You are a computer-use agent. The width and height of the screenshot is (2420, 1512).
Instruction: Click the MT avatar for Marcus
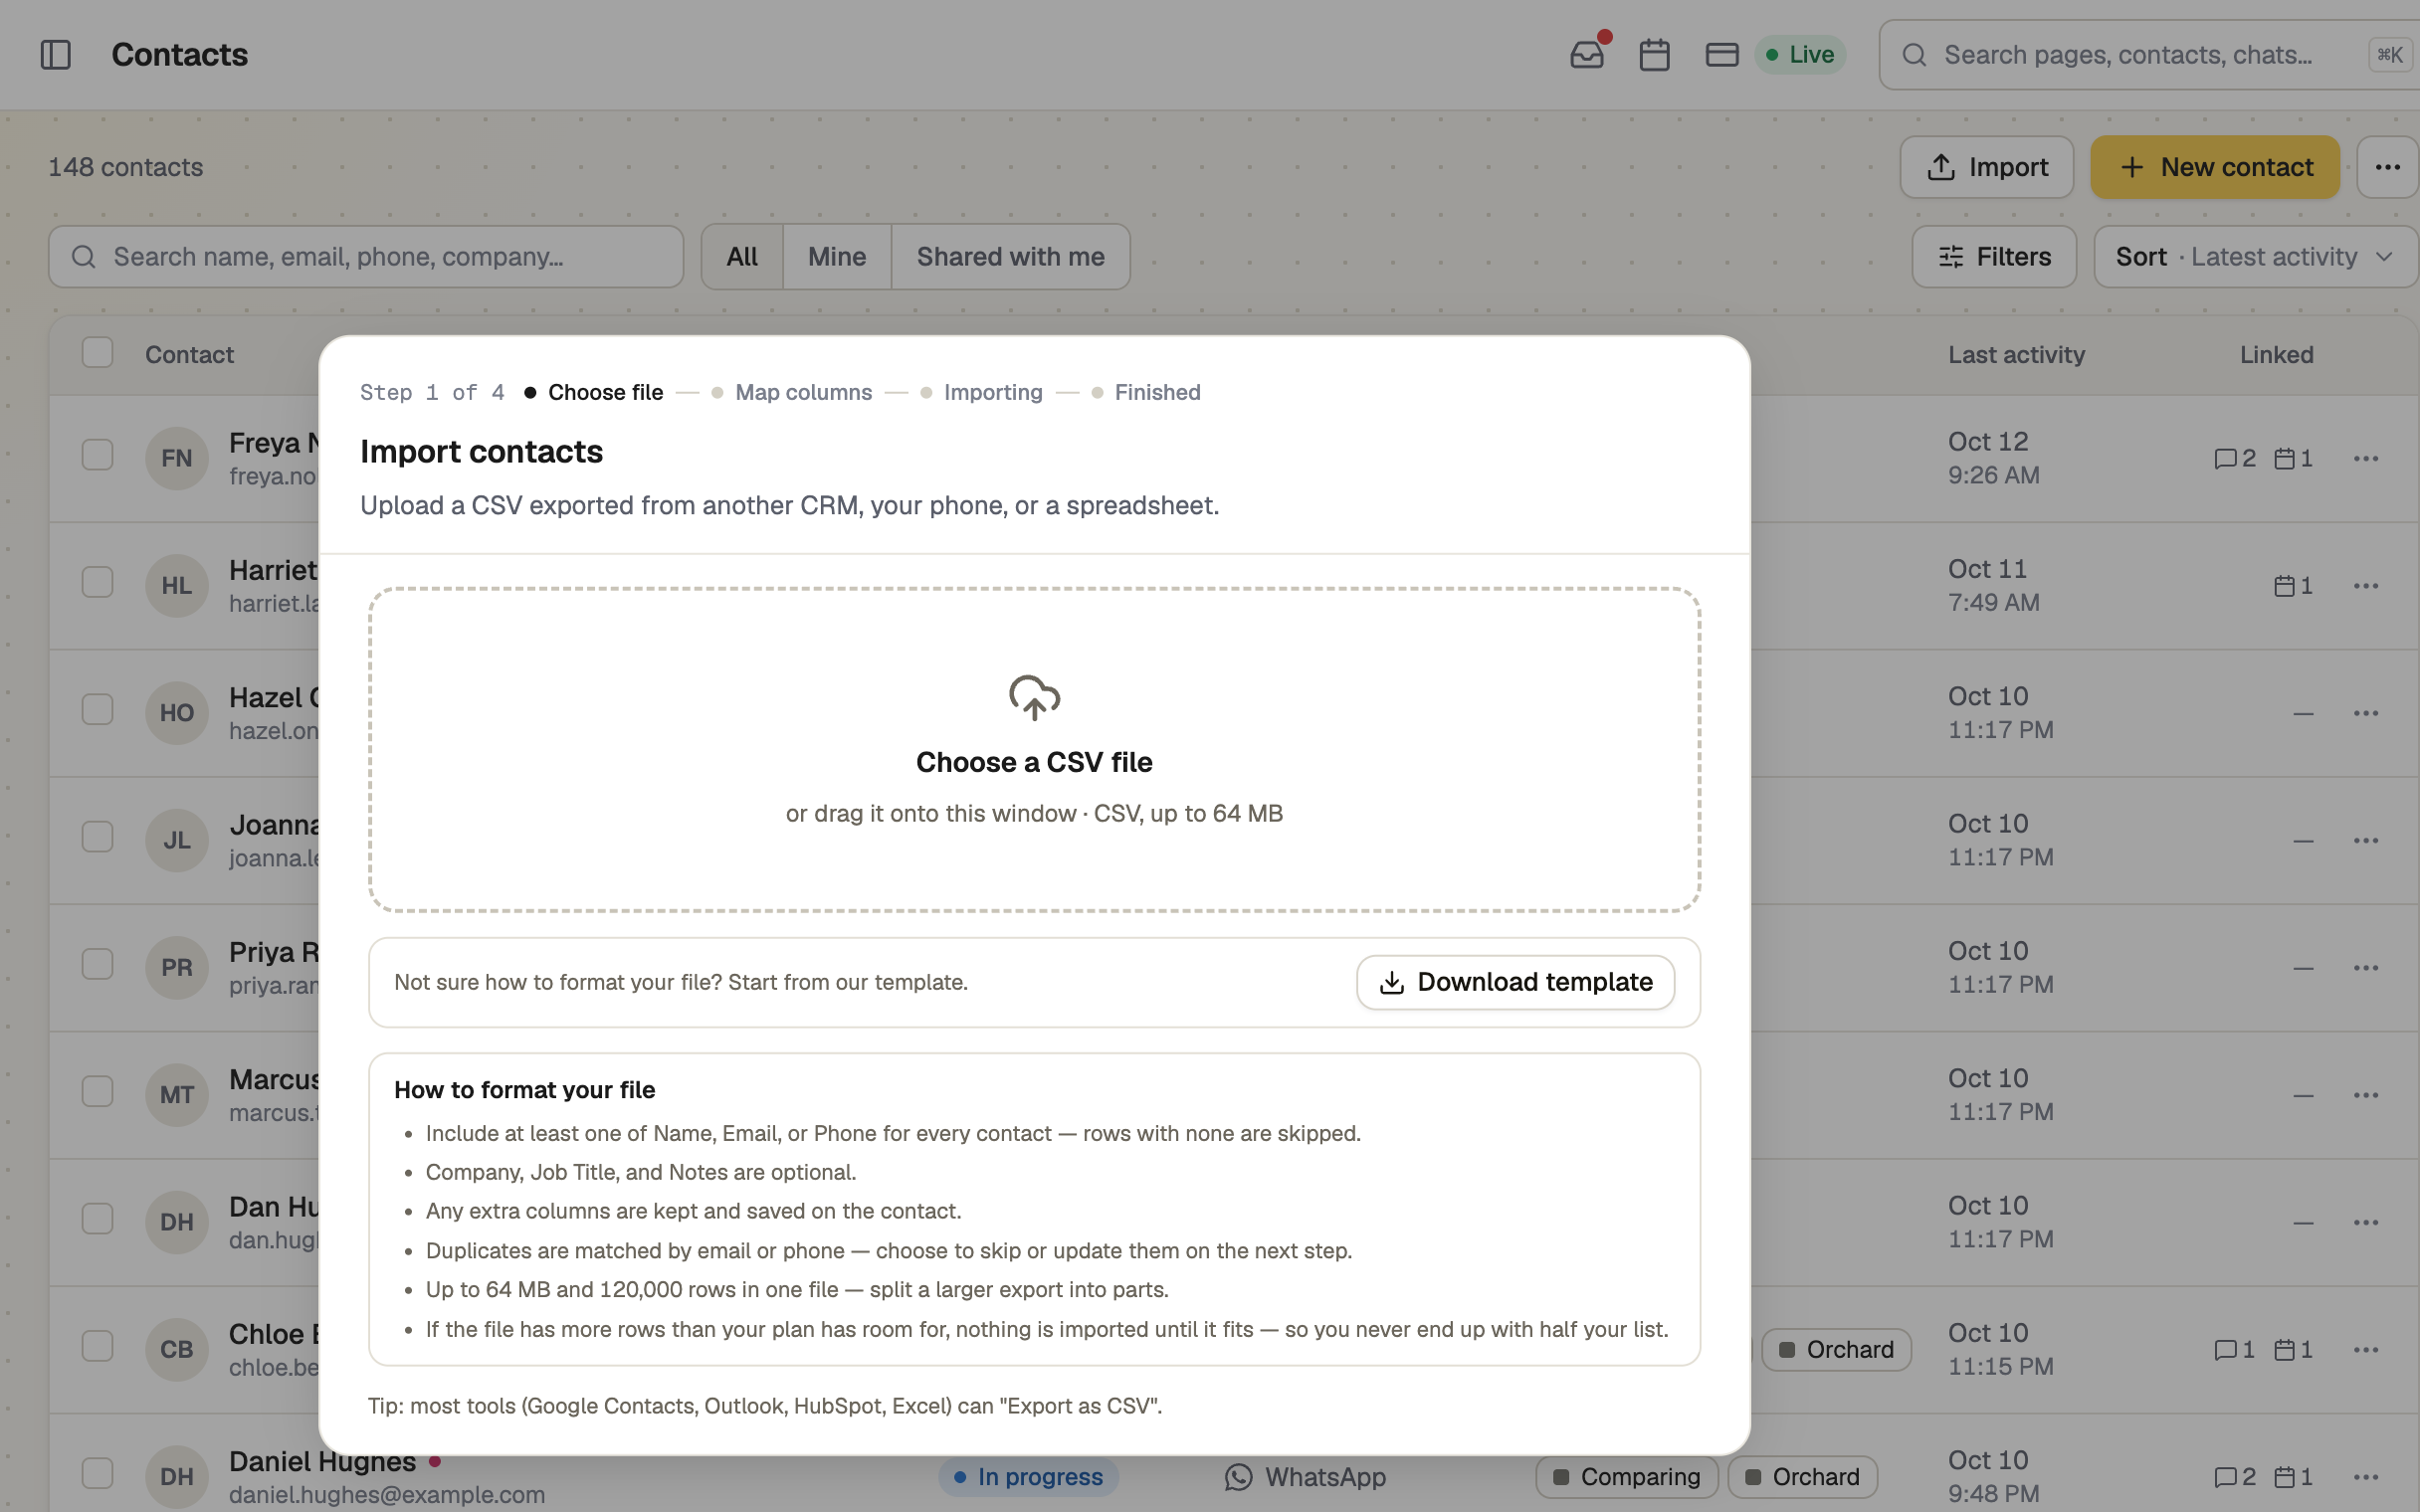click(177, 1095)
